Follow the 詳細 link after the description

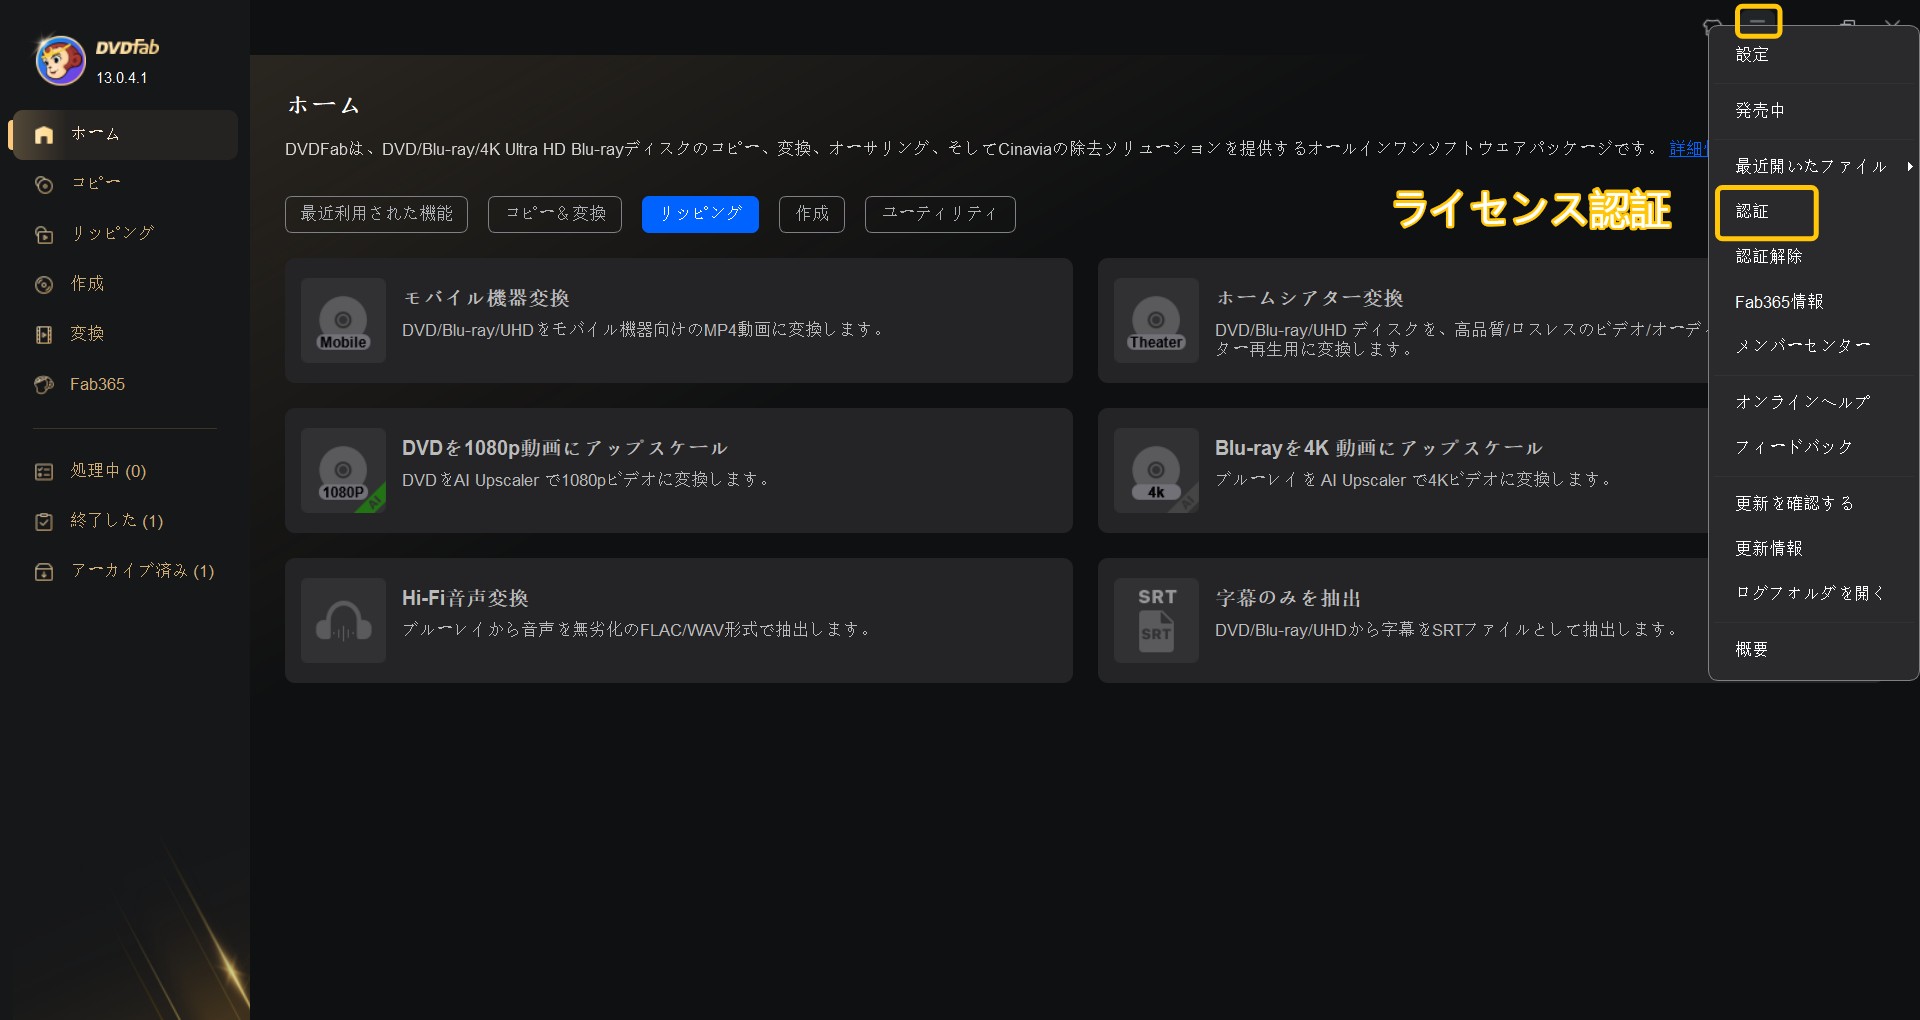1688,149
